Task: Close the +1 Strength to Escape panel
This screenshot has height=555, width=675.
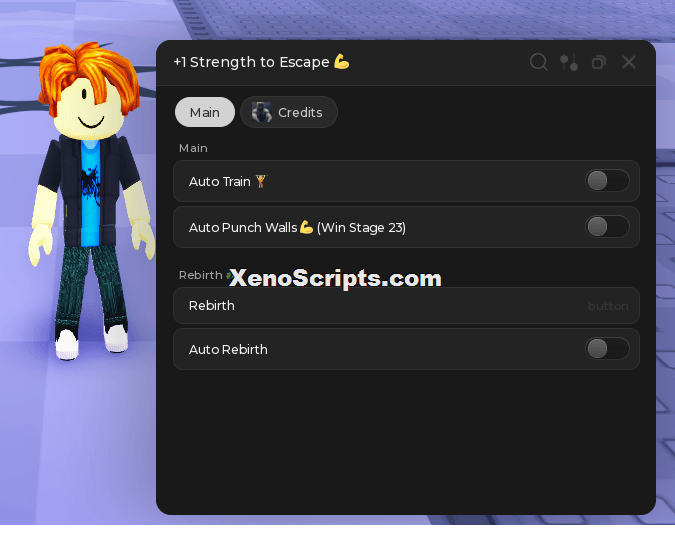Action: pyautogui.click(x=629, y=62)
